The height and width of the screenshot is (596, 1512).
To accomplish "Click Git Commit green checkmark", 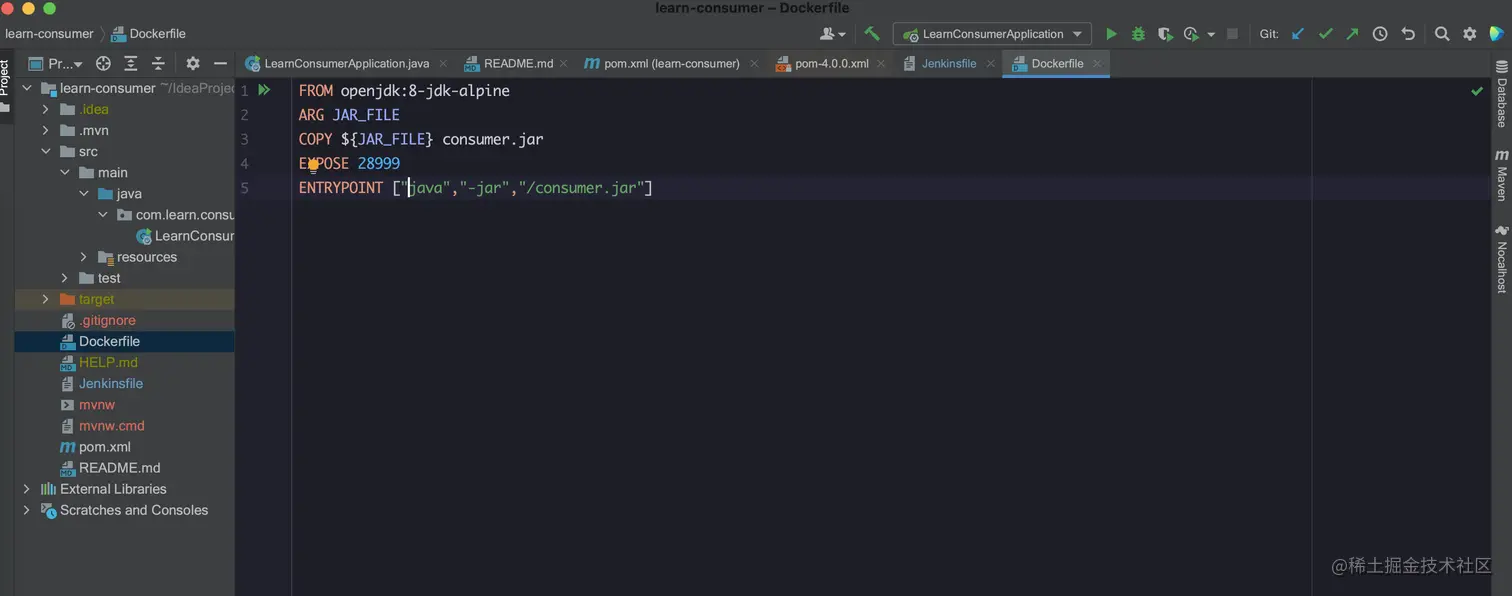I will pos(1326,34).
